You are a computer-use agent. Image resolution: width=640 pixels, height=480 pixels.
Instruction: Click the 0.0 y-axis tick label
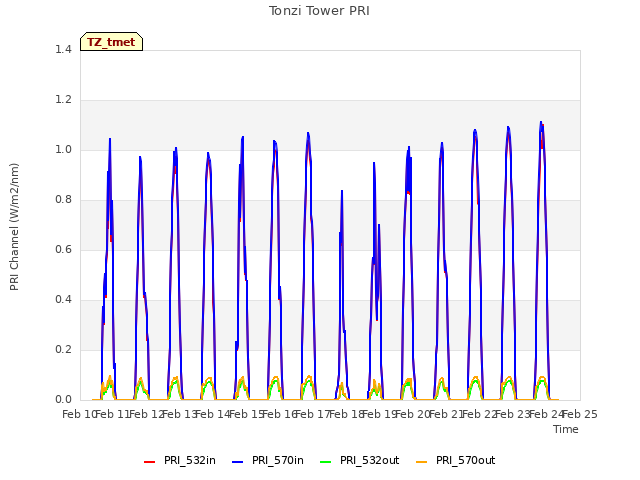coord(63,400)
